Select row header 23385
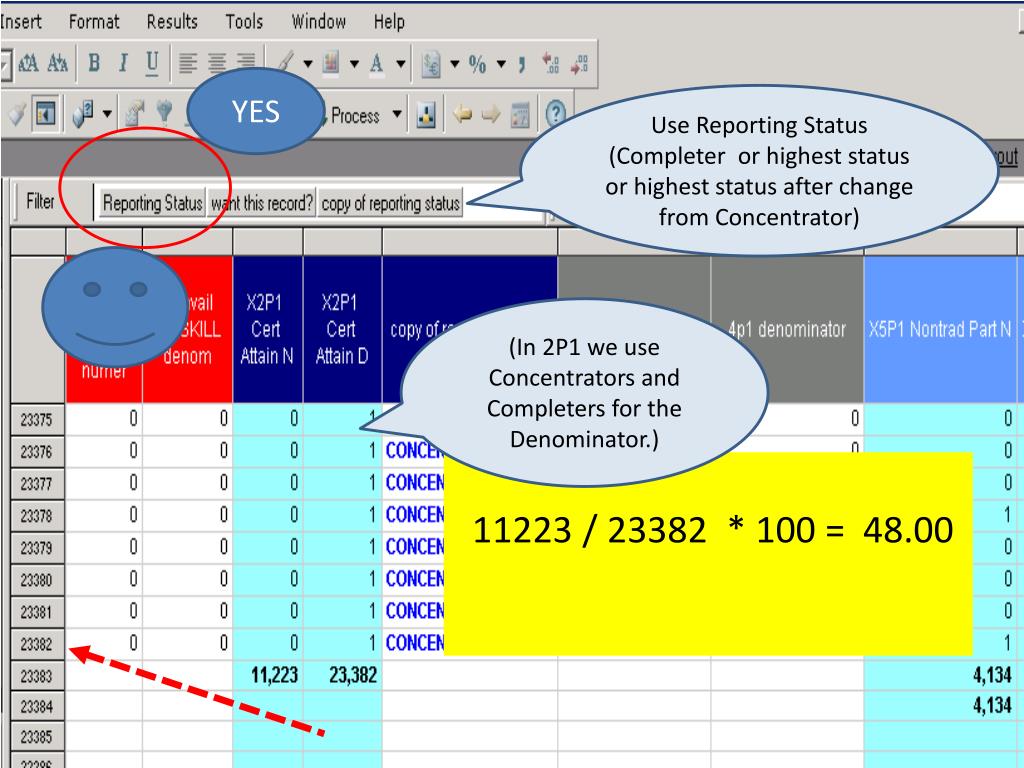 tap(37, 737)
